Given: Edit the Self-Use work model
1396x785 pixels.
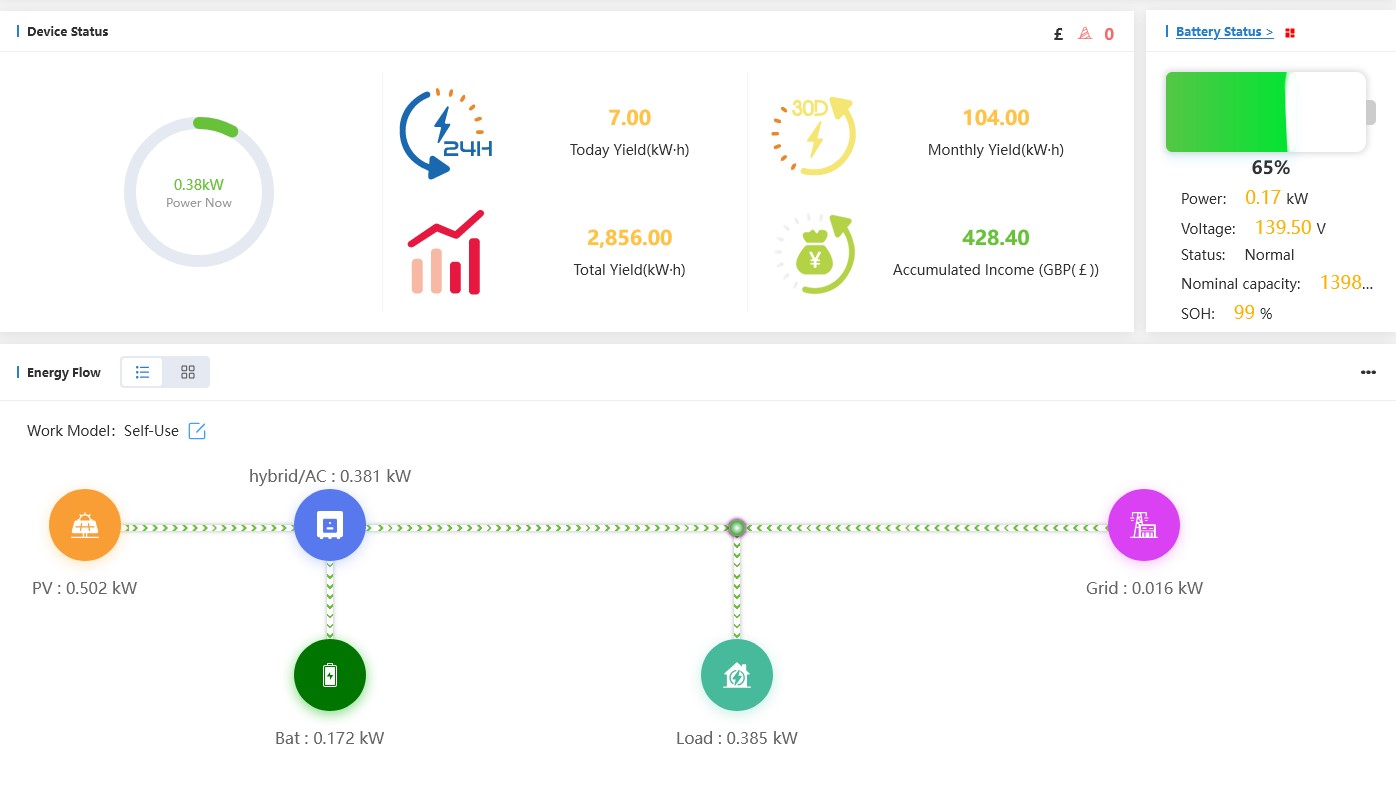Looking at the screenshot, I should click(x=197, y=431).
